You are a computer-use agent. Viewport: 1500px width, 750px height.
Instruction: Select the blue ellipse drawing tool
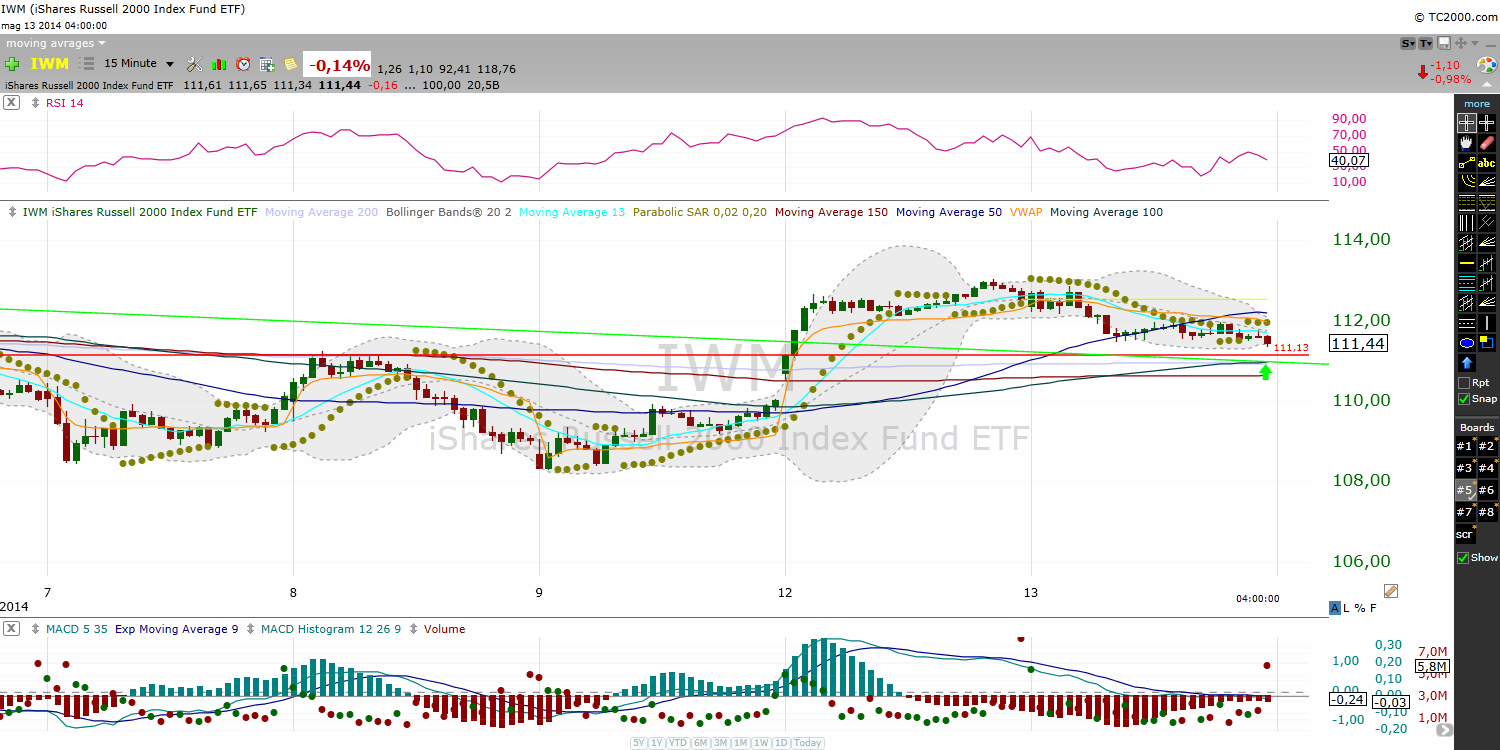1466,343
